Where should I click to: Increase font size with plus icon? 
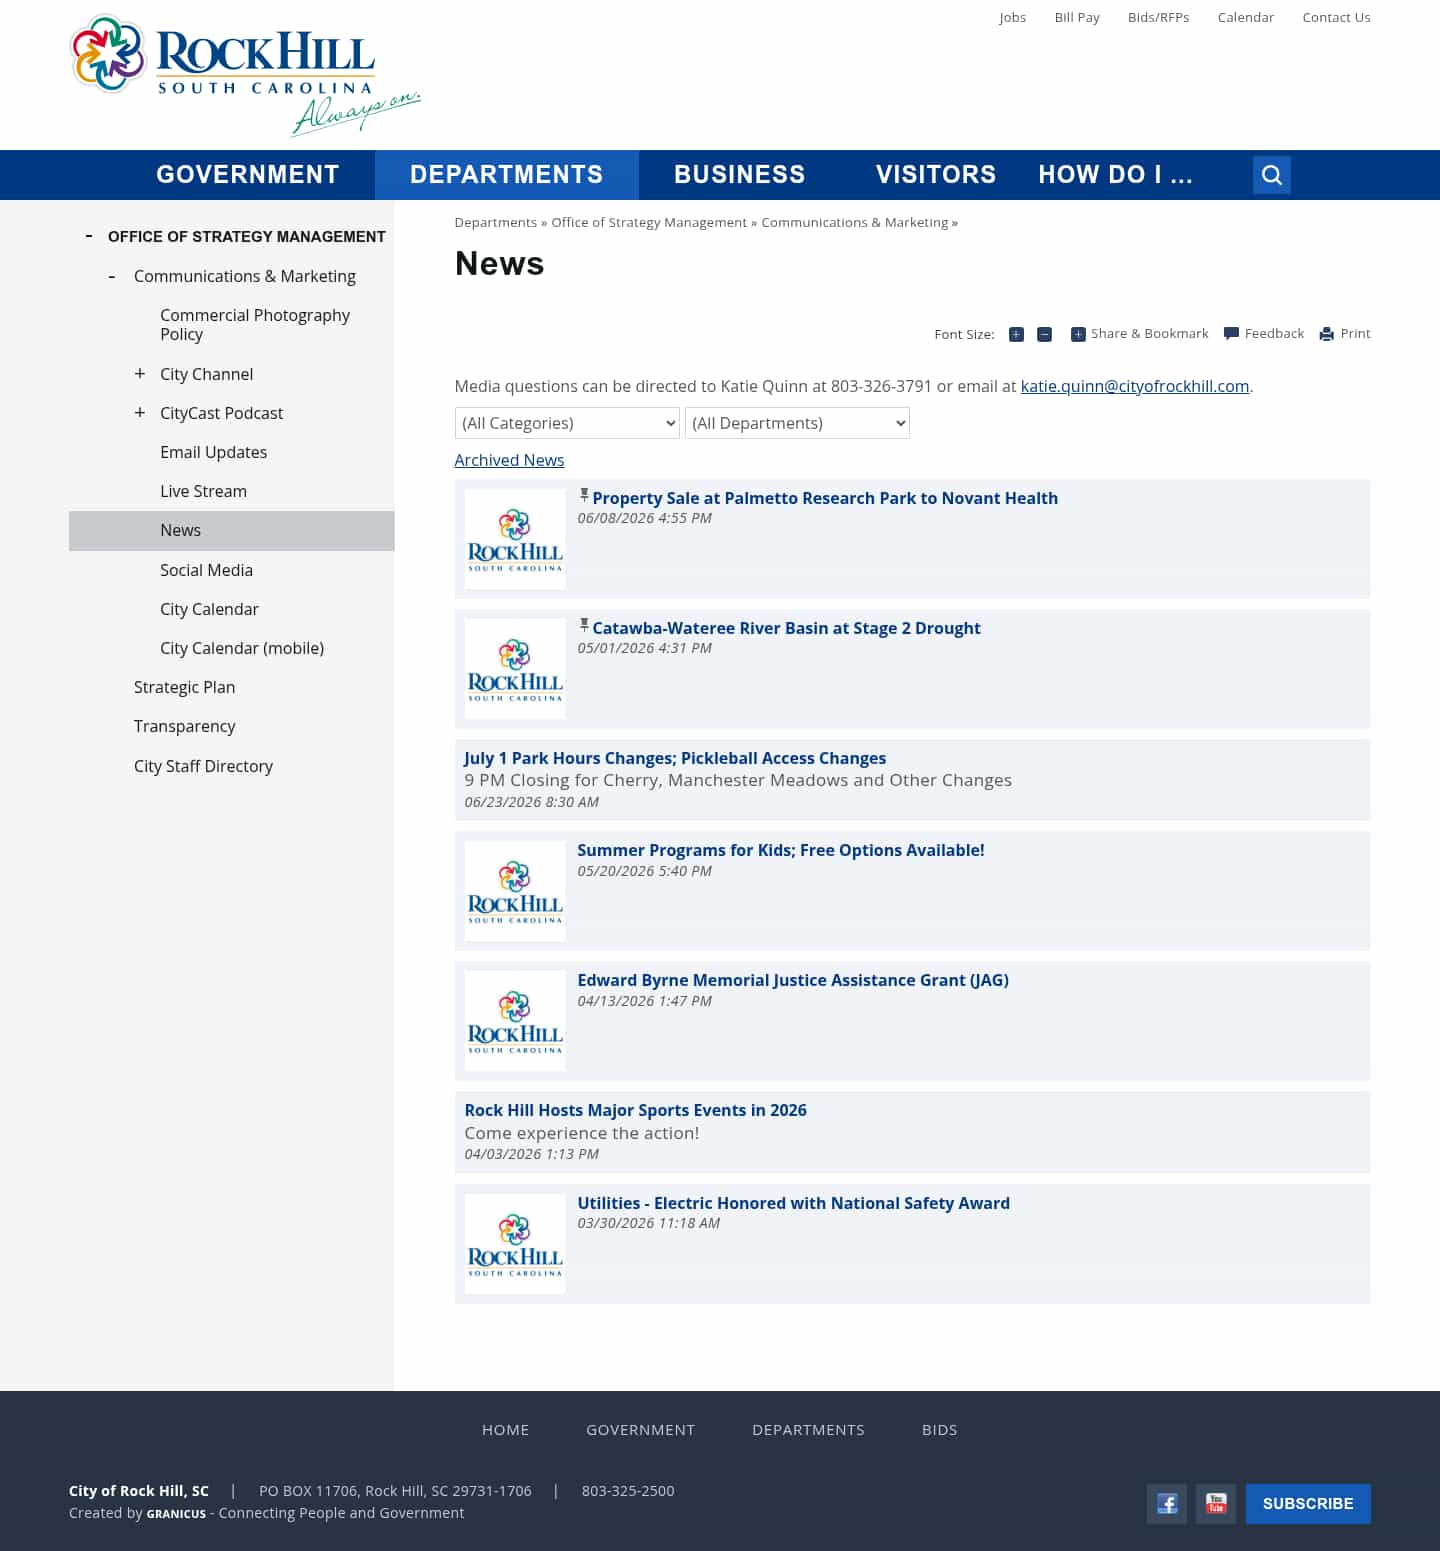[1016, 334]
